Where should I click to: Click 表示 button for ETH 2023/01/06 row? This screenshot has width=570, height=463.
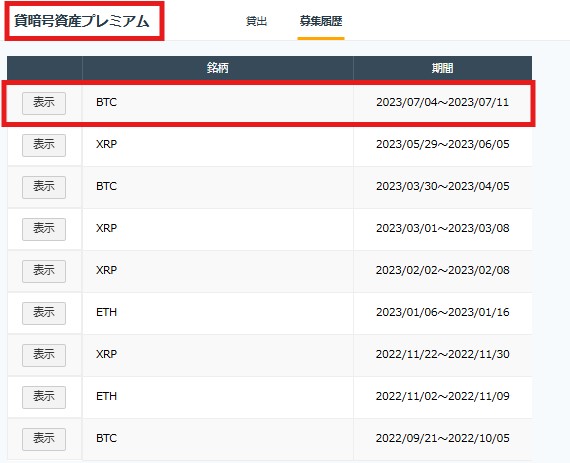coord(44,313)
